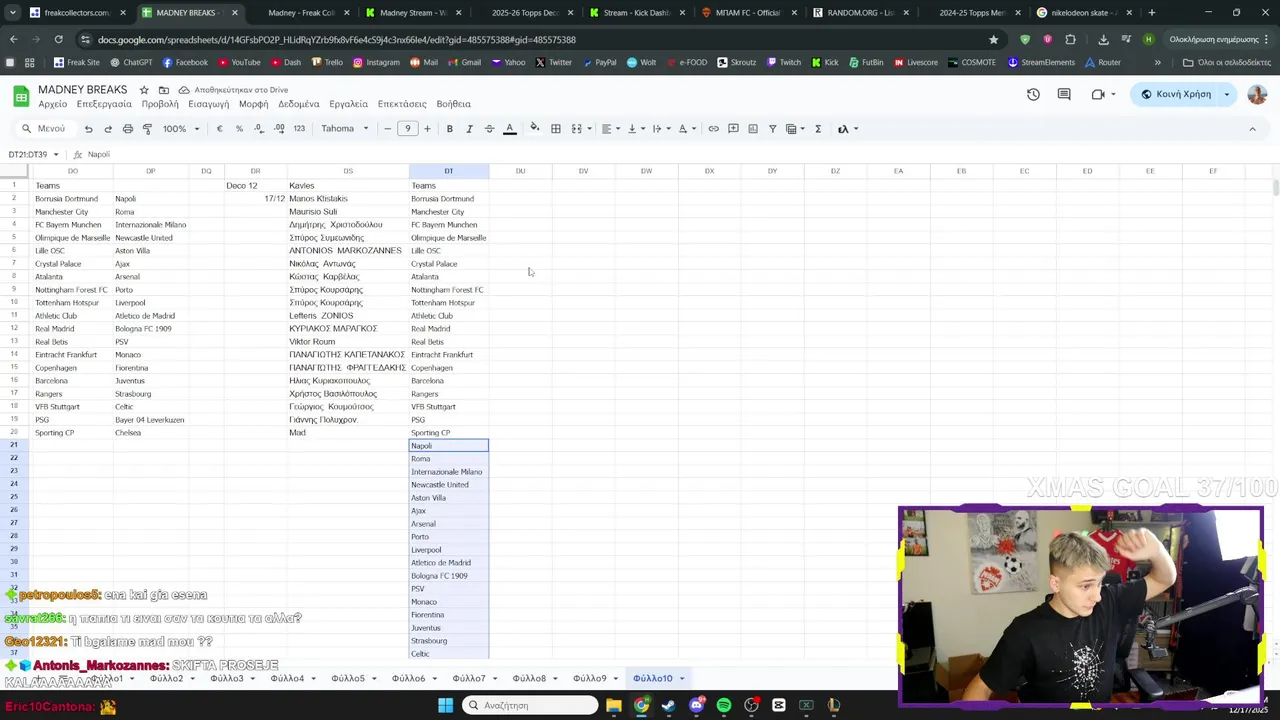
Task: Open the Εισαγωγή menu
Action: (209, 104)
